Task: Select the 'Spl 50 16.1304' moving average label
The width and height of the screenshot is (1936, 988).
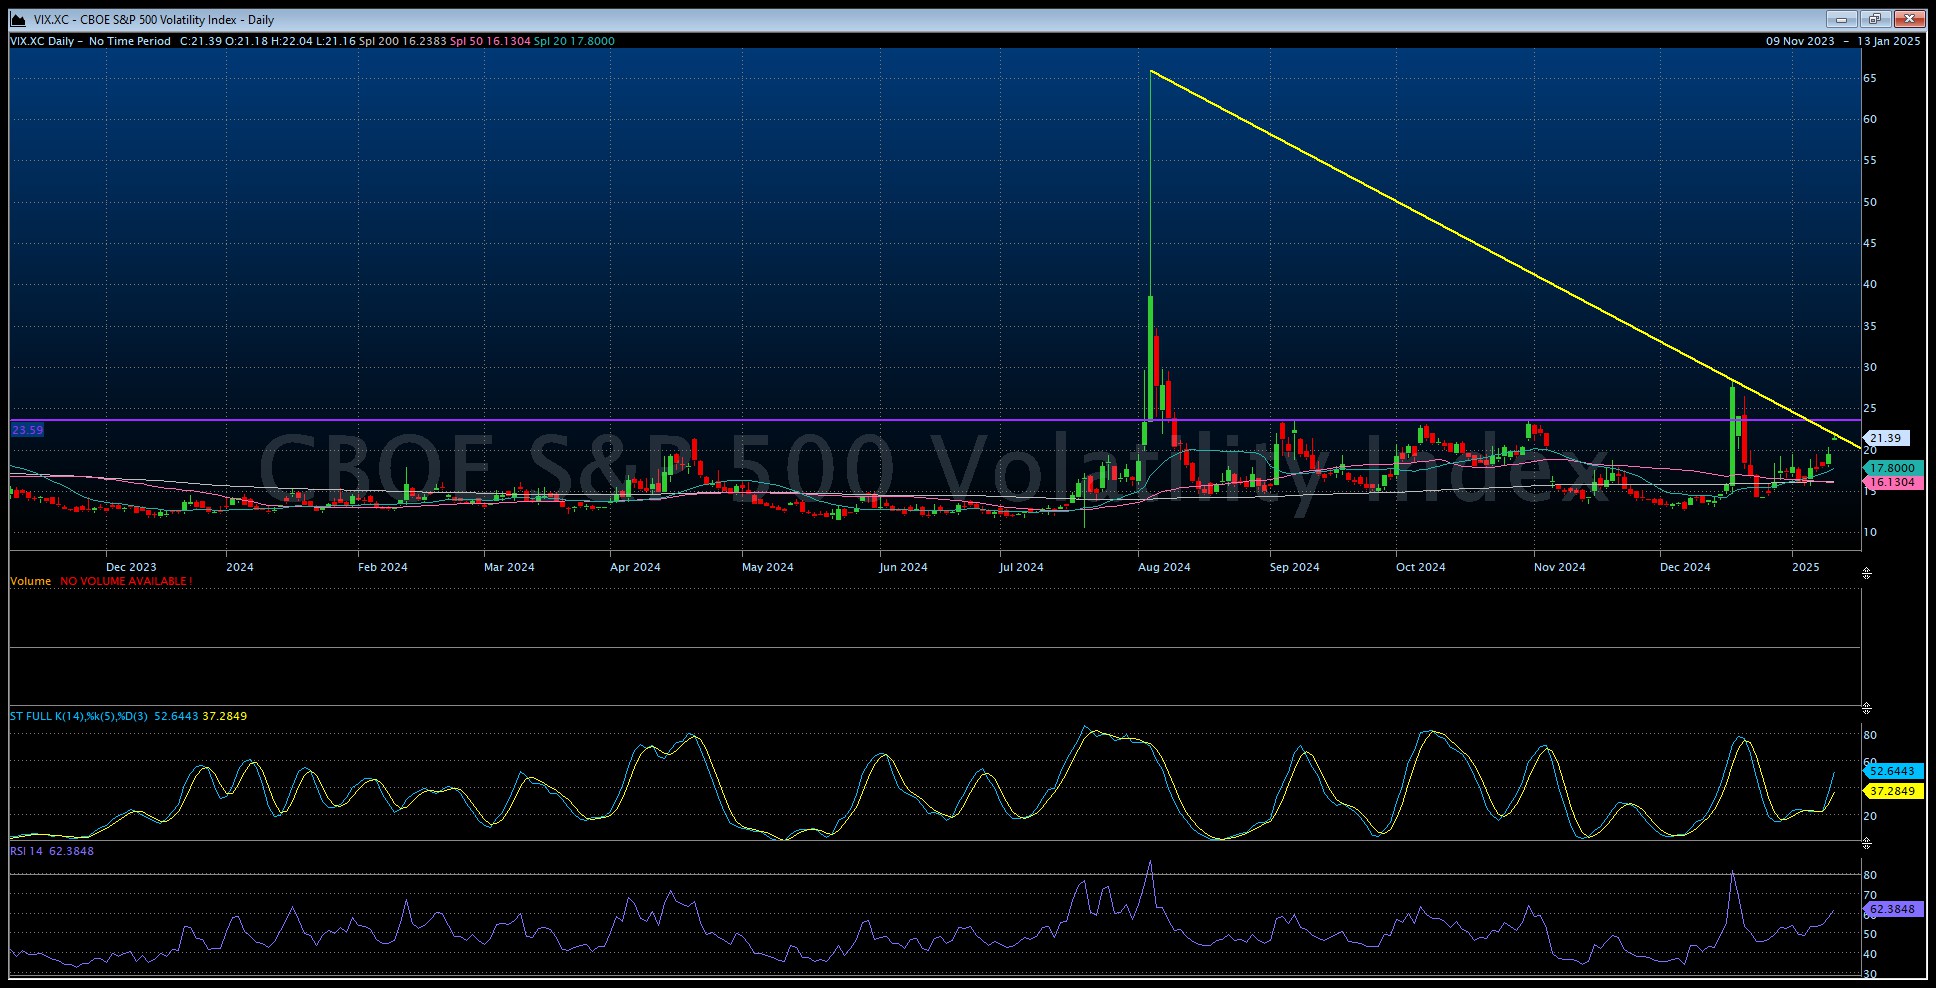Action: click(x=490, y=41)
